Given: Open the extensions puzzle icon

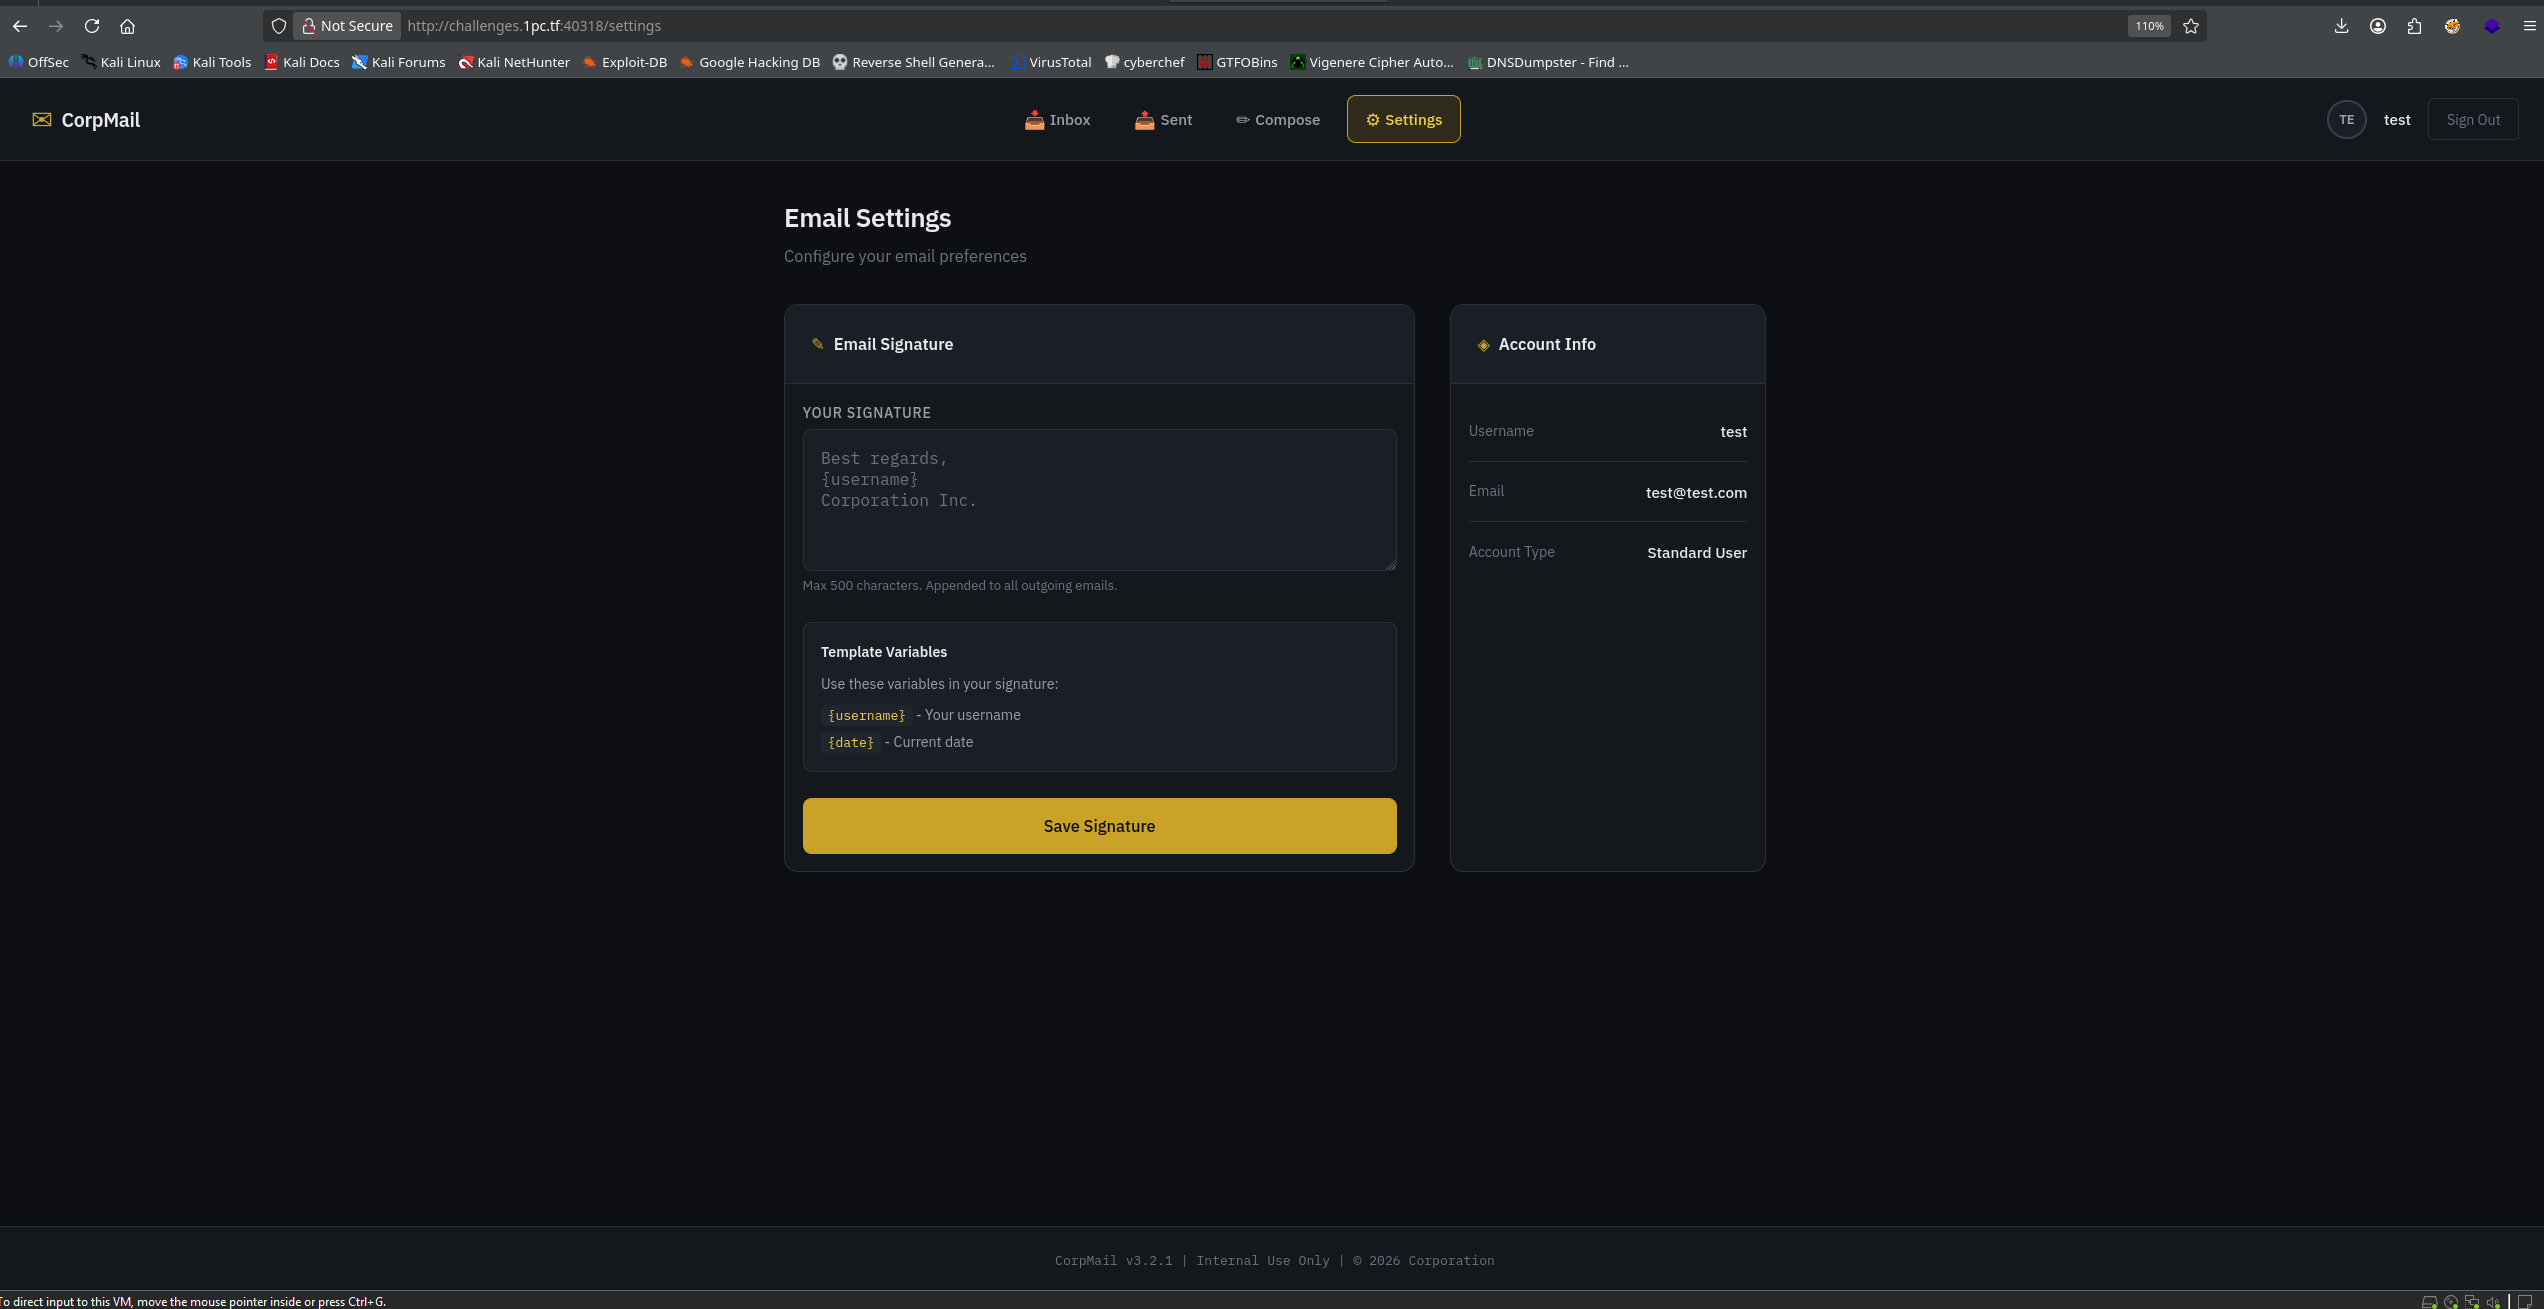Looking at the screenshot, I should point(2414,26).
